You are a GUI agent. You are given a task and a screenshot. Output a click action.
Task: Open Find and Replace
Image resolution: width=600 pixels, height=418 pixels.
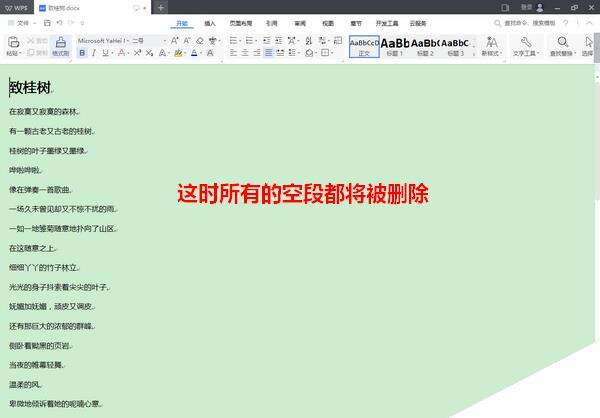tap(563, 46)
